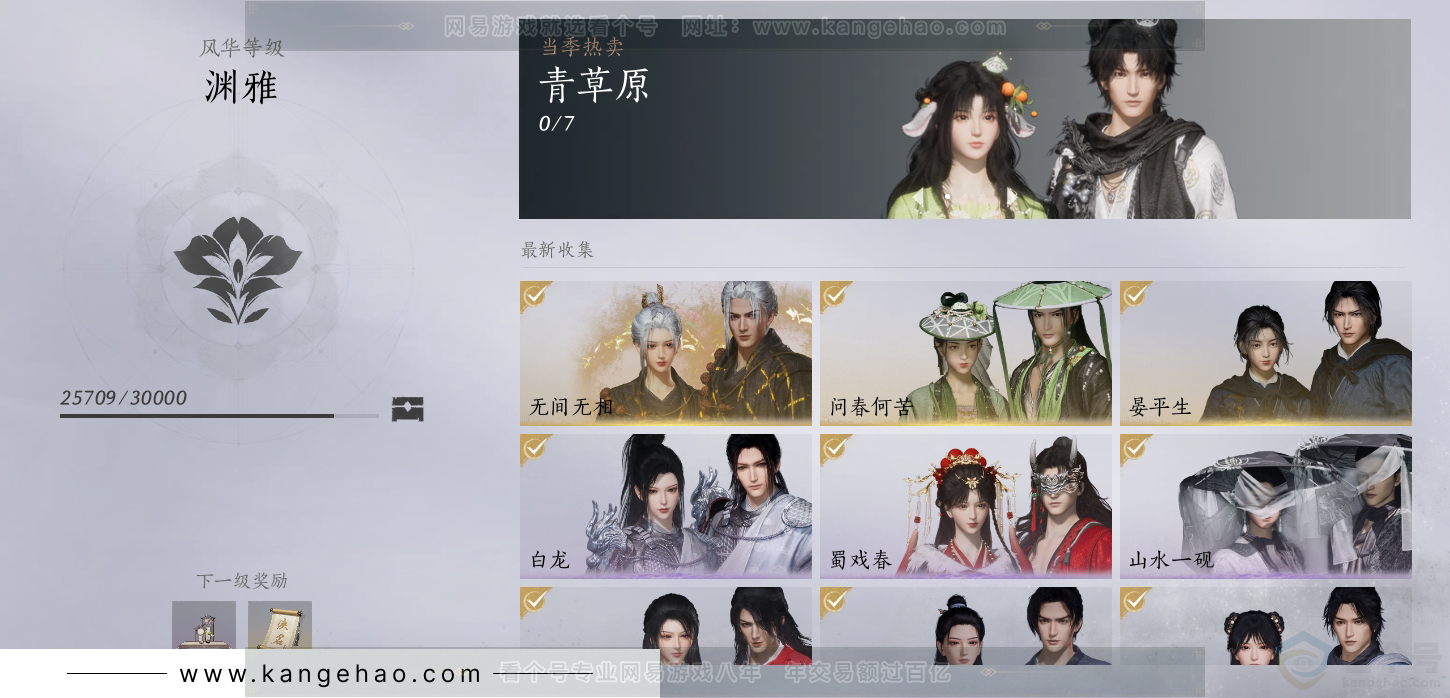The width and height of the screenshot is (1450, 698).
Task: Select the figurine reward under 下一级奖励
Action: coord(204,627)
